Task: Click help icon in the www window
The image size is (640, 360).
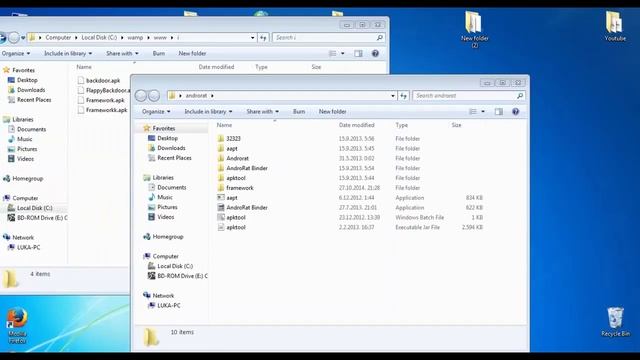Action: (375, 53)
